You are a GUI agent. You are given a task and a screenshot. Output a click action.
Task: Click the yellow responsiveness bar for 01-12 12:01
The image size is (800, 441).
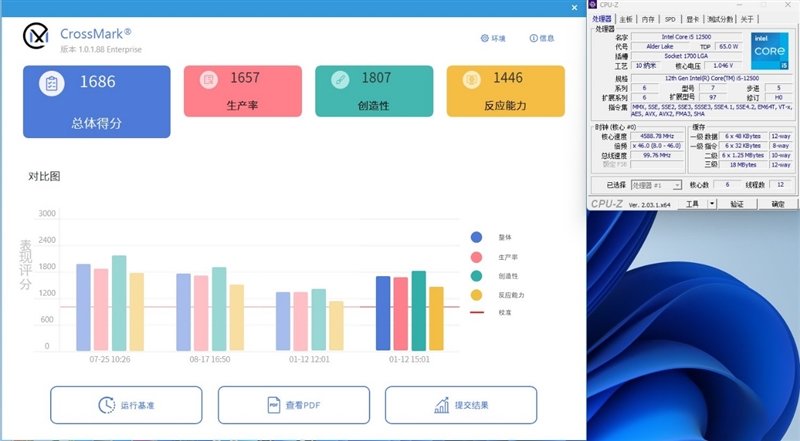point(336,326)
